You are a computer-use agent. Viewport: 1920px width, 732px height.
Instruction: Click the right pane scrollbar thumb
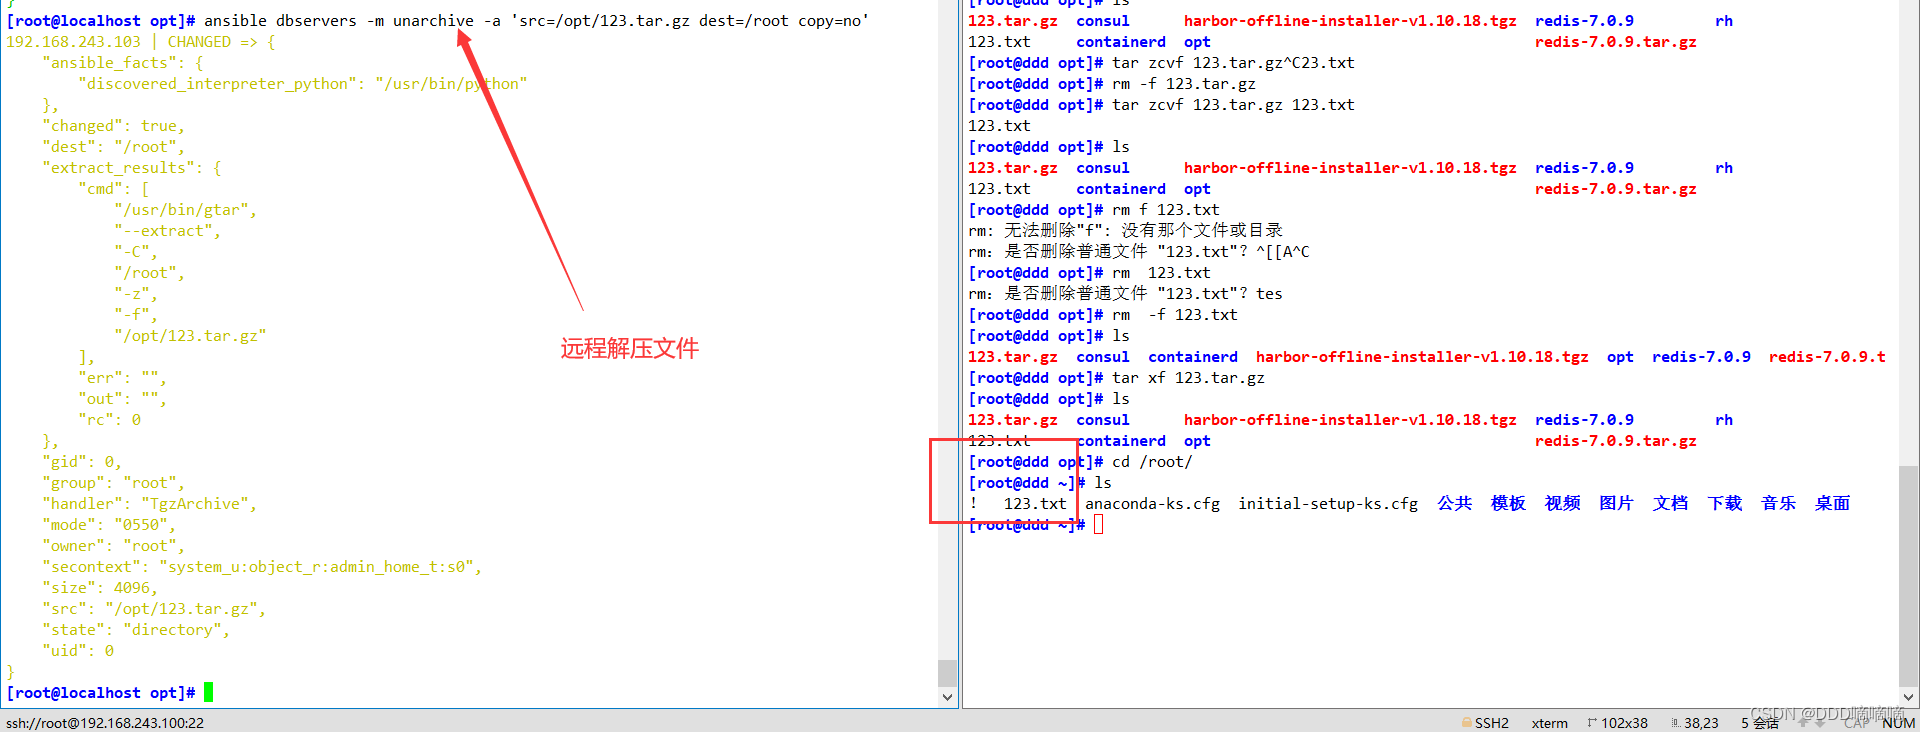(x=1908, y=574)
